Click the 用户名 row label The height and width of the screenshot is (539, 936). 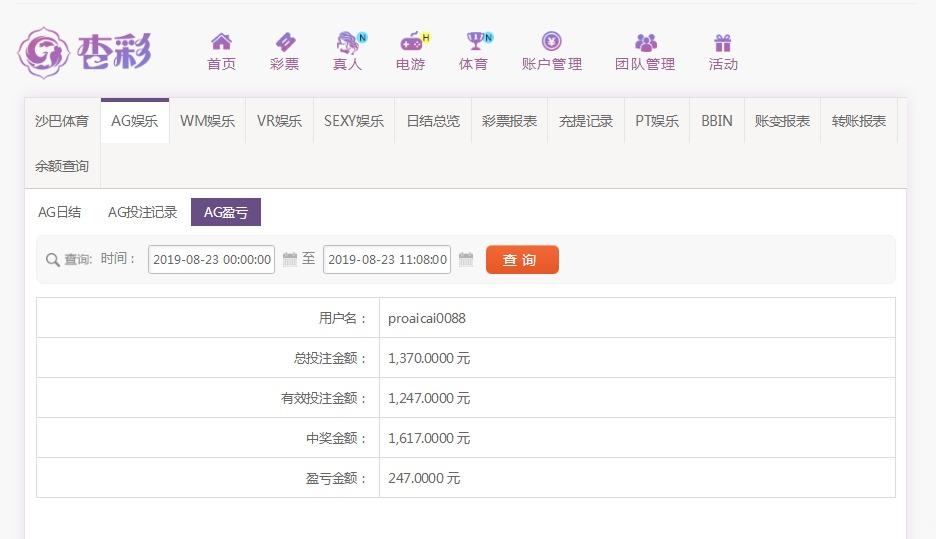[x=342, y=318]
